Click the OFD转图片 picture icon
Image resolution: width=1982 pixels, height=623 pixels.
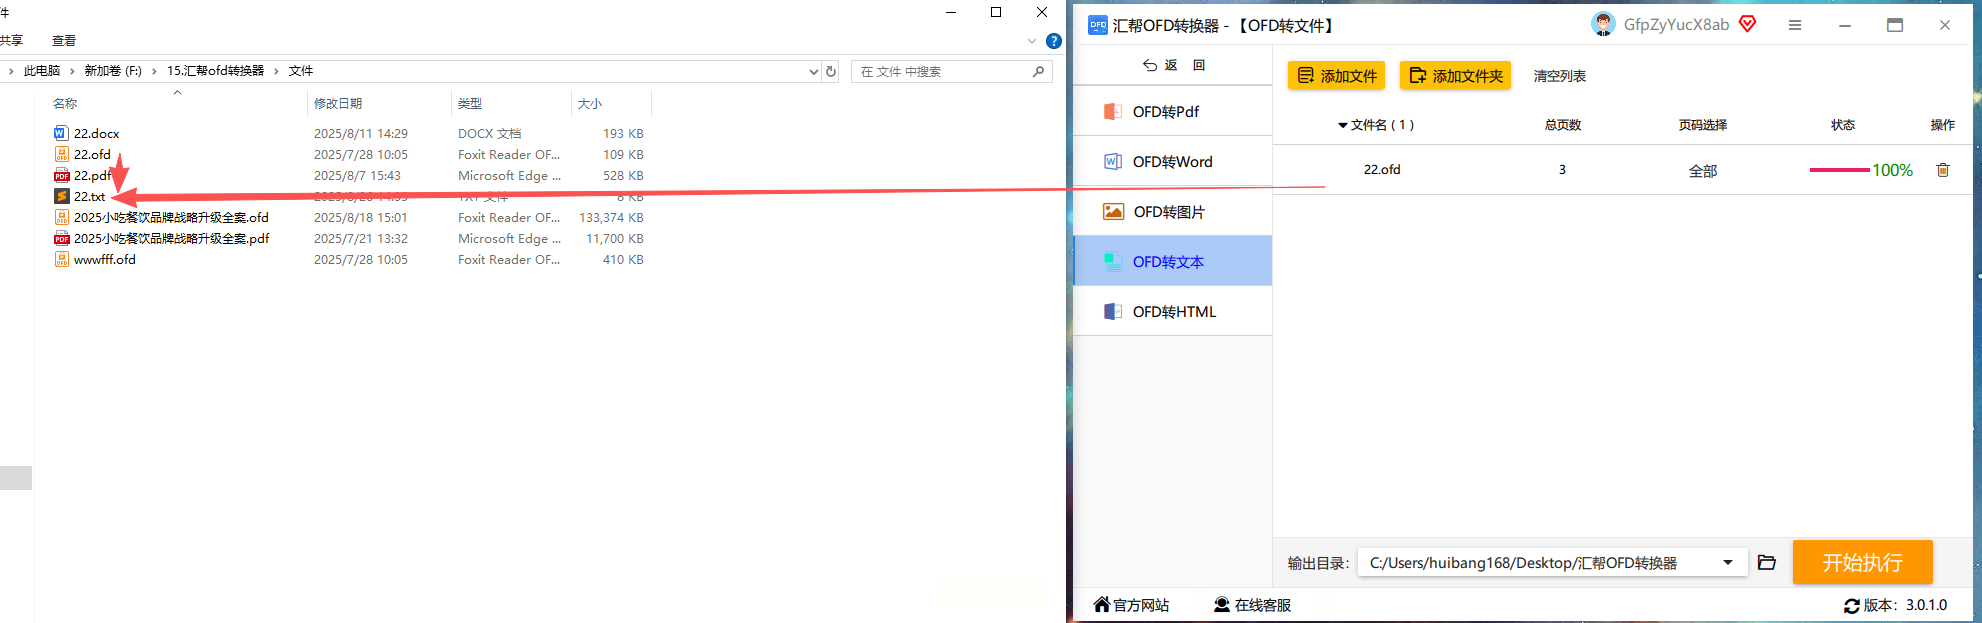[1113, 211]
